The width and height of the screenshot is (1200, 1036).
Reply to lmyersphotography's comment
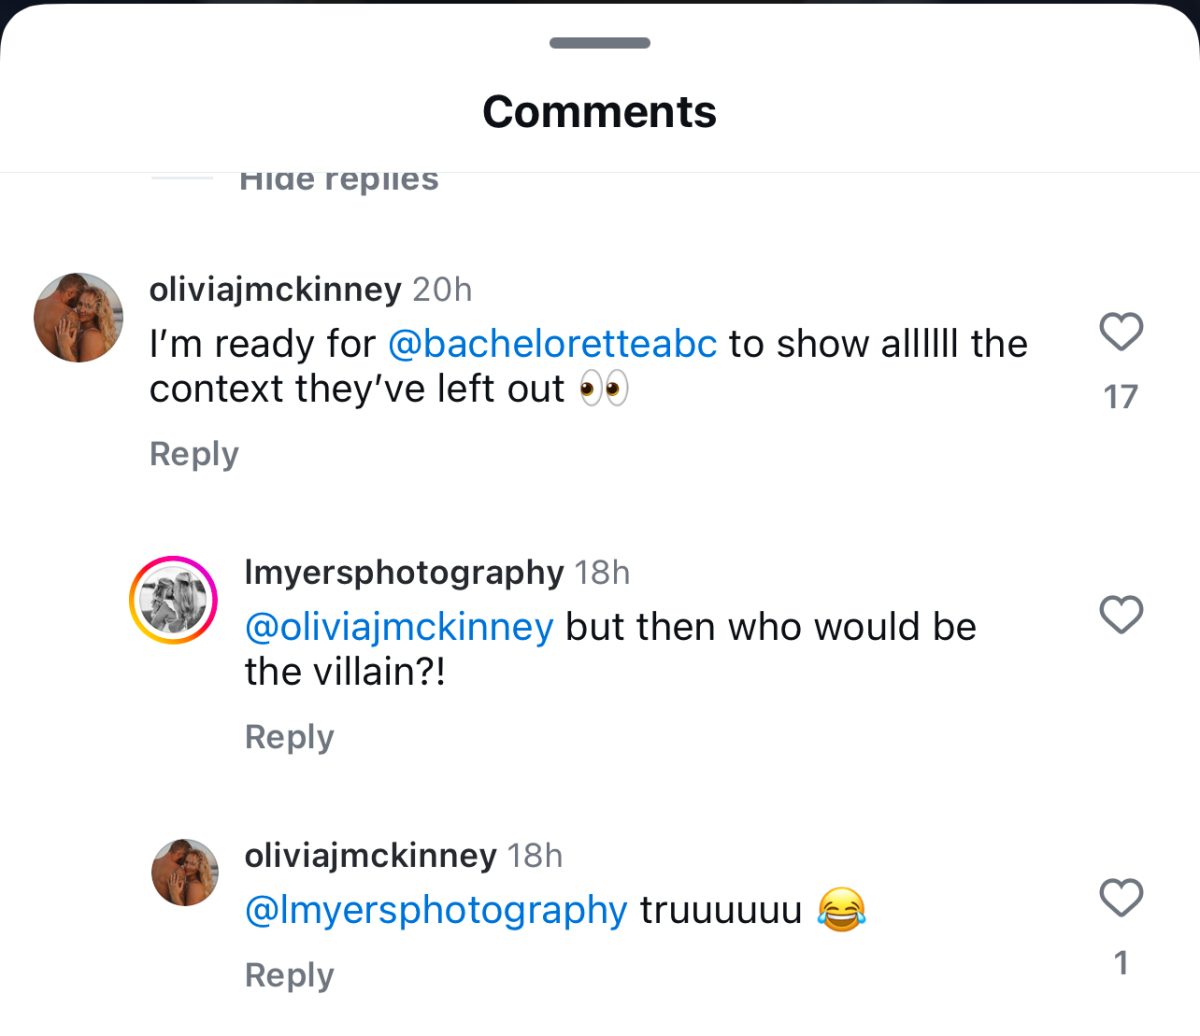pos(289,737)
